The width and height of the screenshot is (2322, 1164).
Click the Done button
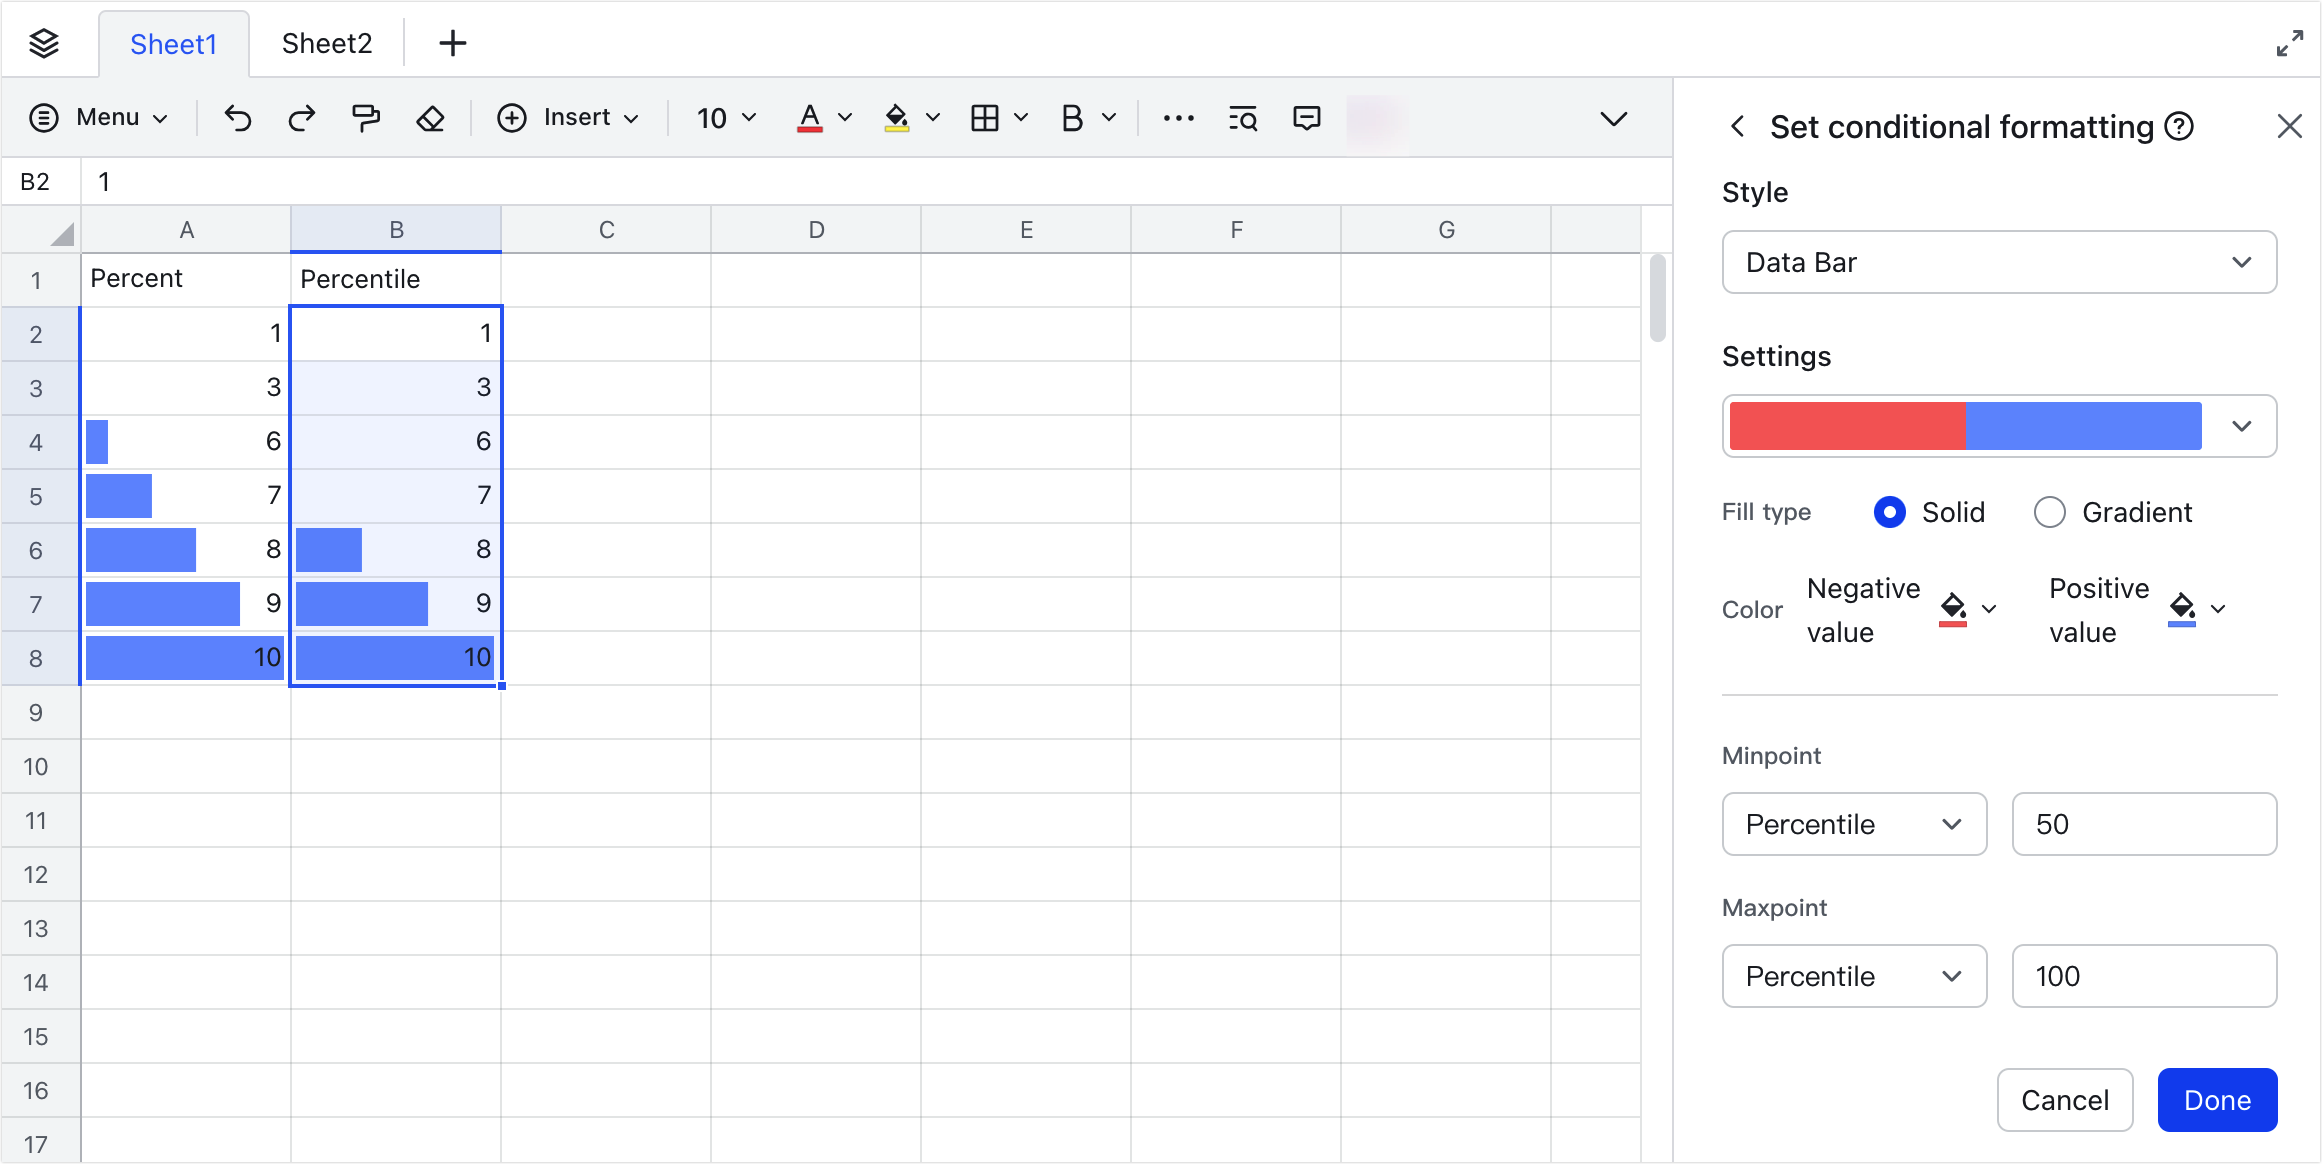(2217, 1099)
